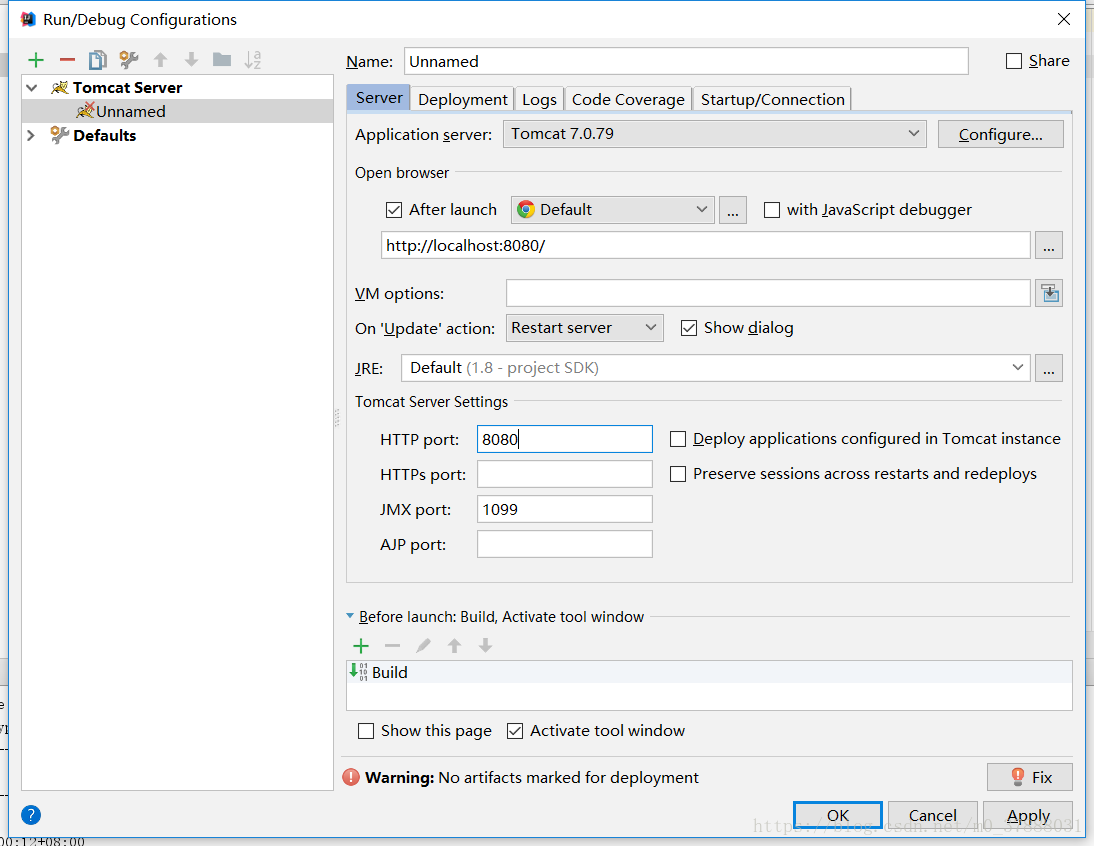Open the Code Coverage tab
This screenshot has height=846, width=1094.
[628, 99]
